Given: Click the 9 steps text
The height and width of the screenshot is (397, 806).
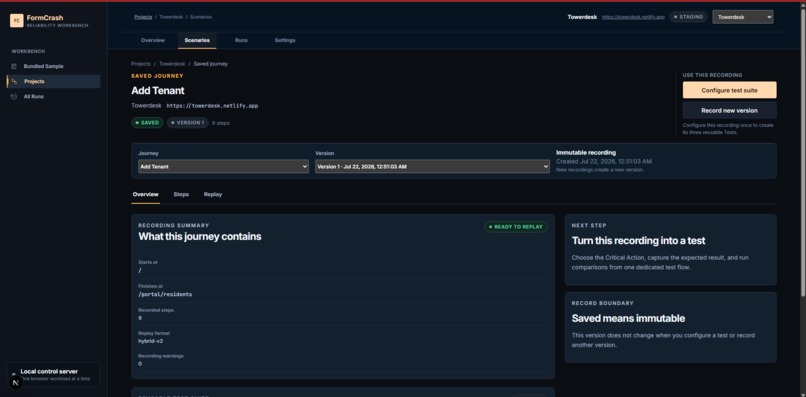Looking at the screenshot, I should click(x=221, y=123).
